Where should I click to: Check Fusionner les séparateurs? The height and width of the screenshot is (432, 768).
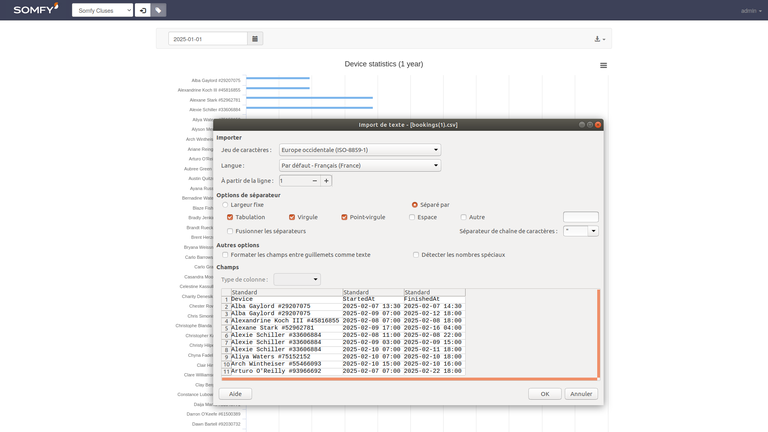[x=230, y=231]
